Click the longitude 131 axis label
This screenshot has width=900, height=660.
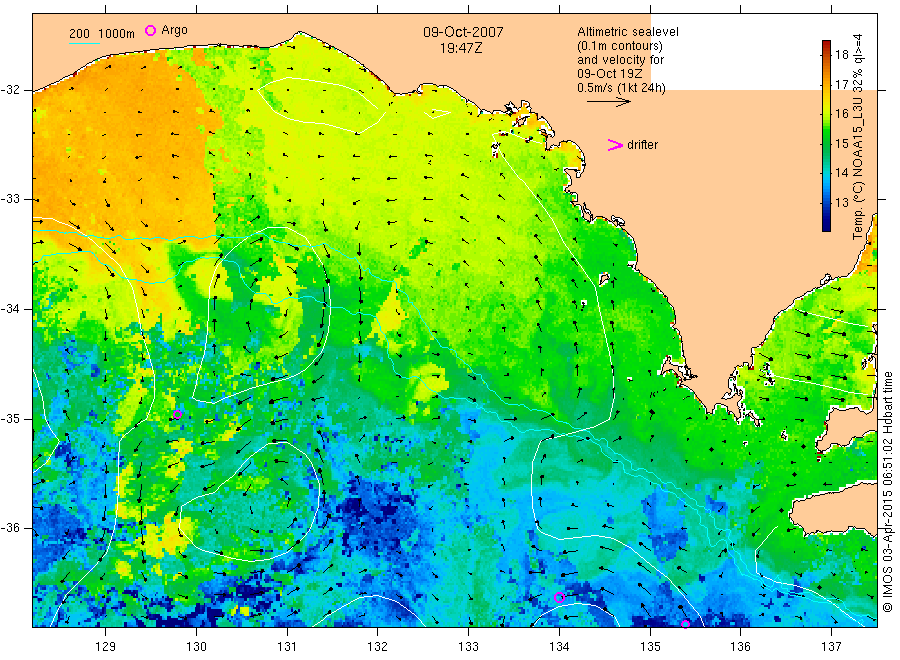[x=287, y=647]
